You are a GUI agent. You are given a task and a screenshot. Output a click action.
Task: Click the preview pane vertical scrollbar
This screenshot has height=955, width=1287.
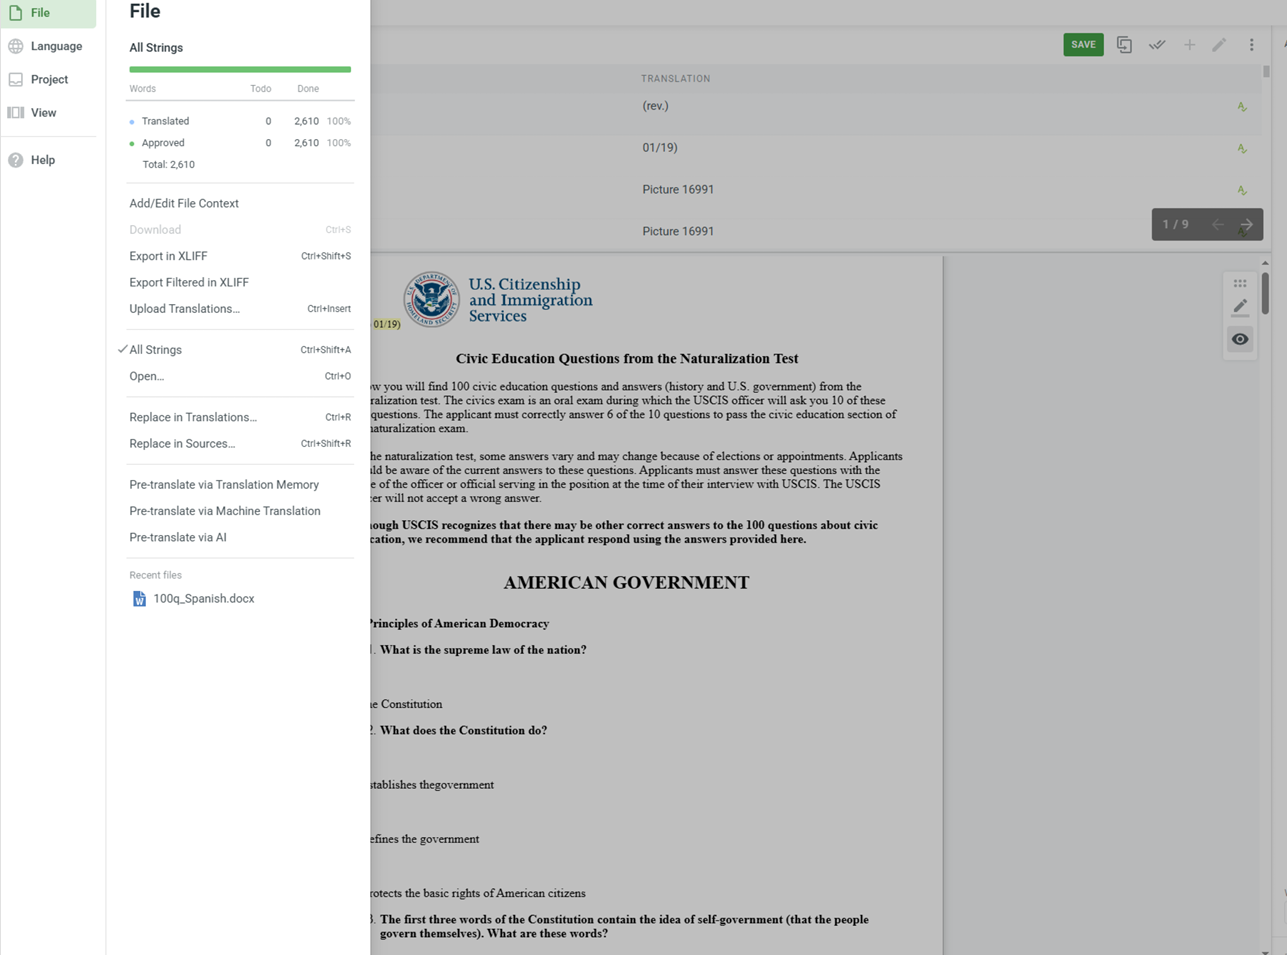coord(1265,293)
